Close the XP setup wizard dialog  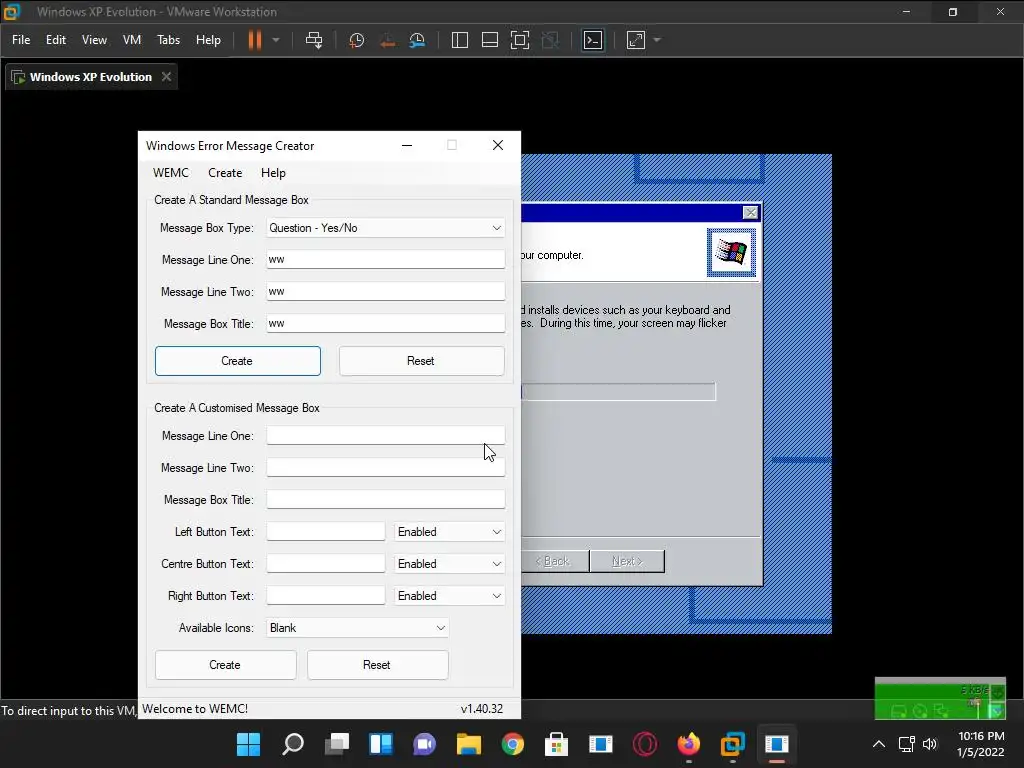point(750,212)
